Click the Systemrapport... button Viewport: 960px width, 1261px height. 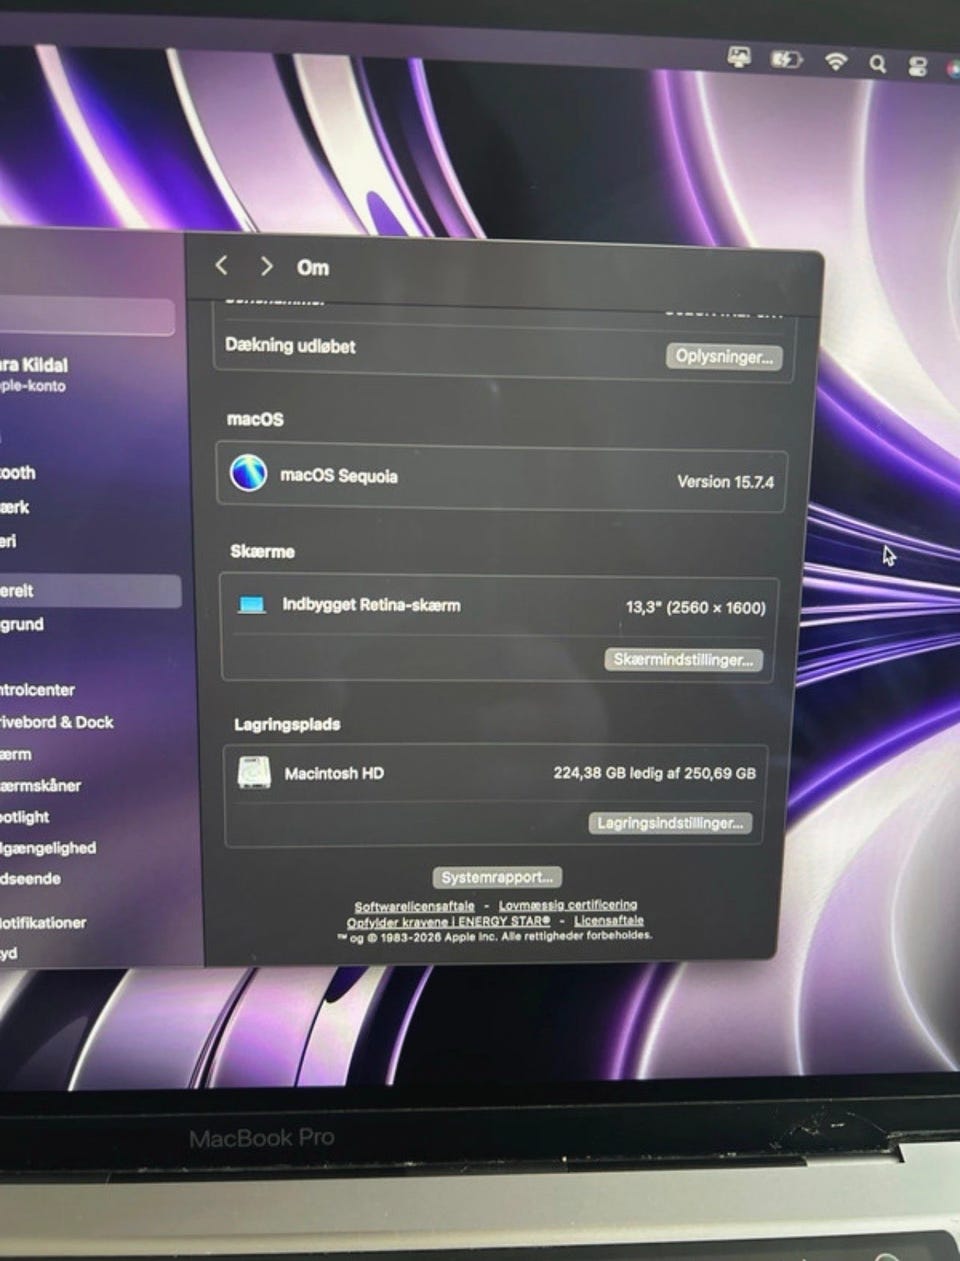(x=497, y=877)
